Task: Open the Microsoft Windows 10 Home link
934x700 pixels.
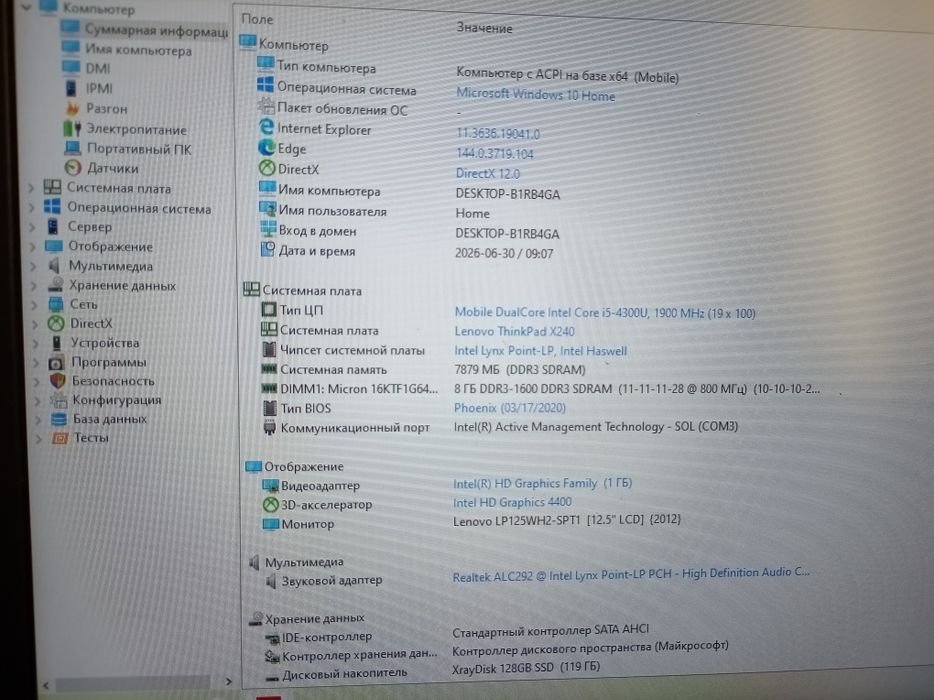Action: [x=536, y=95]
